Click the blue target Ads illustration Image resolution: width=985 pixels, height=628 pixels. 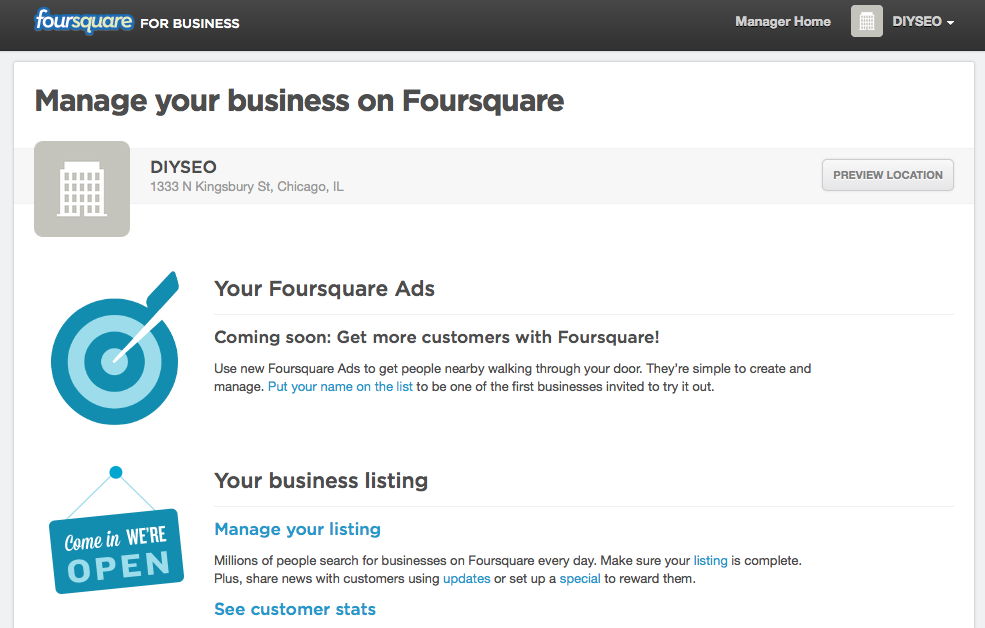click(x=114, y=347)
